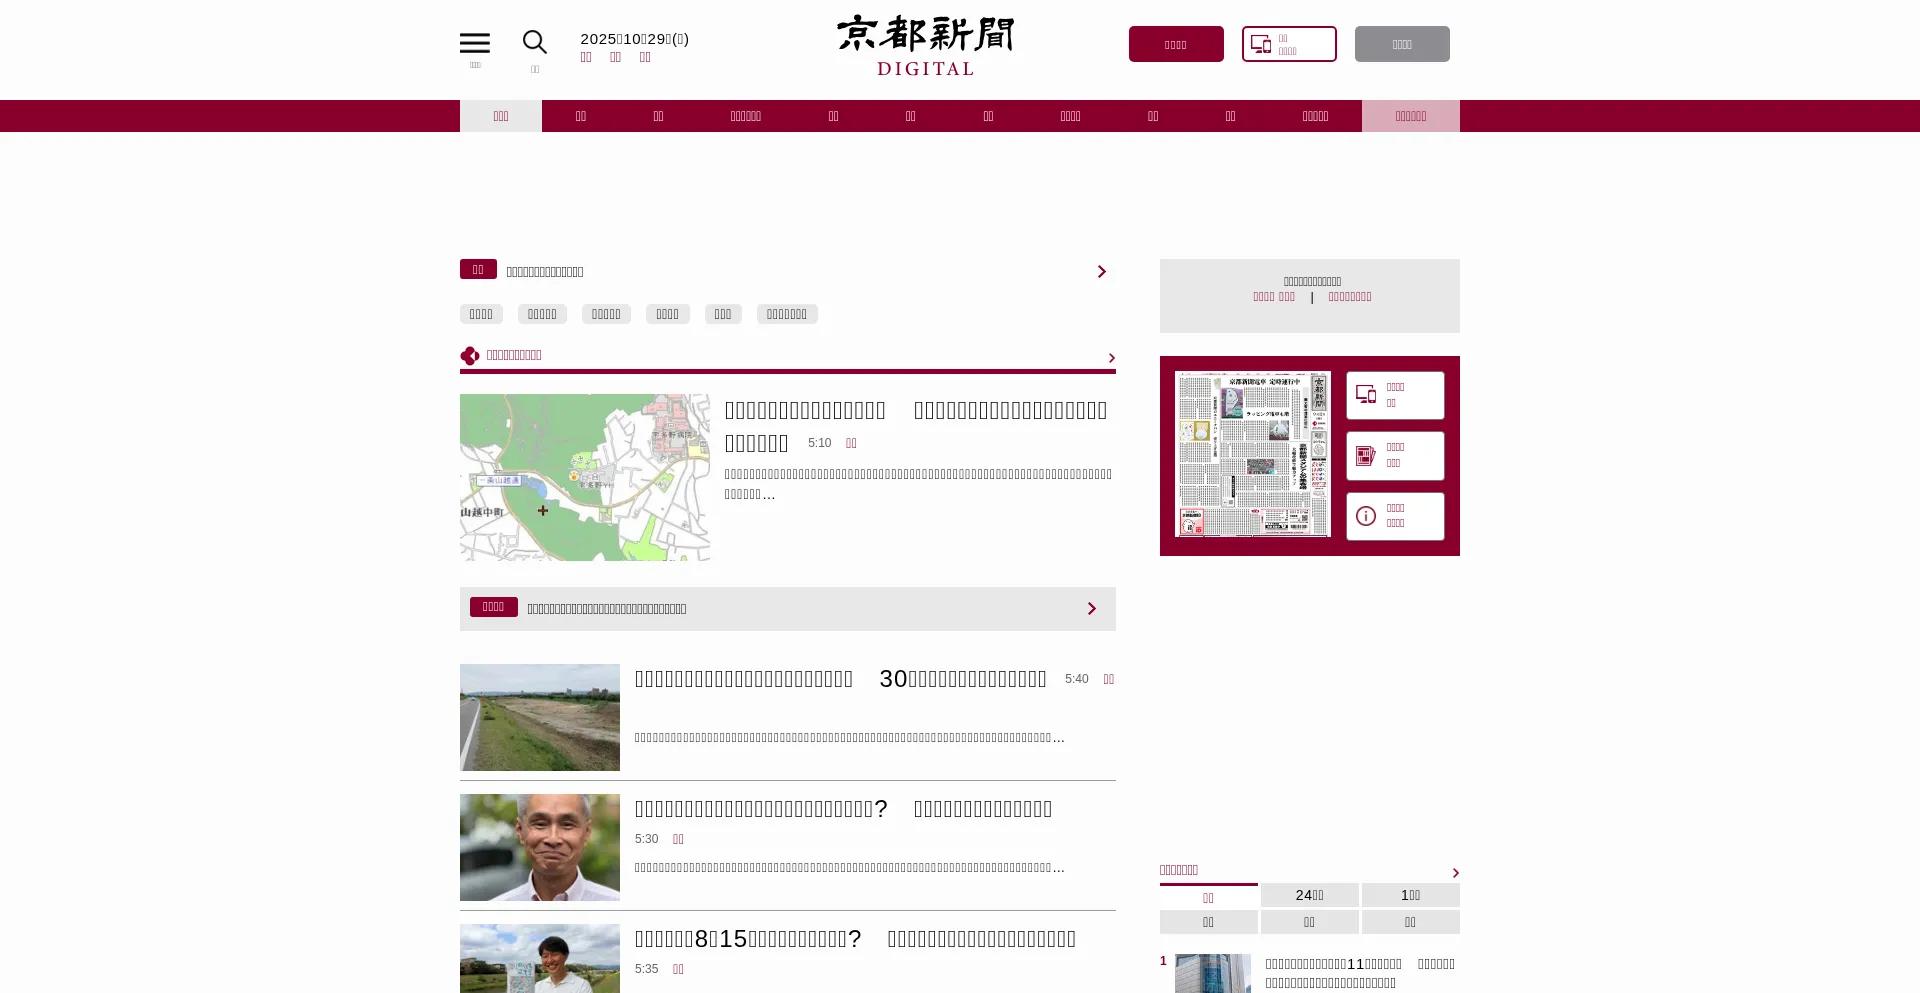Click the chevron on the gray notice bar

click(x=1091, y=609)
